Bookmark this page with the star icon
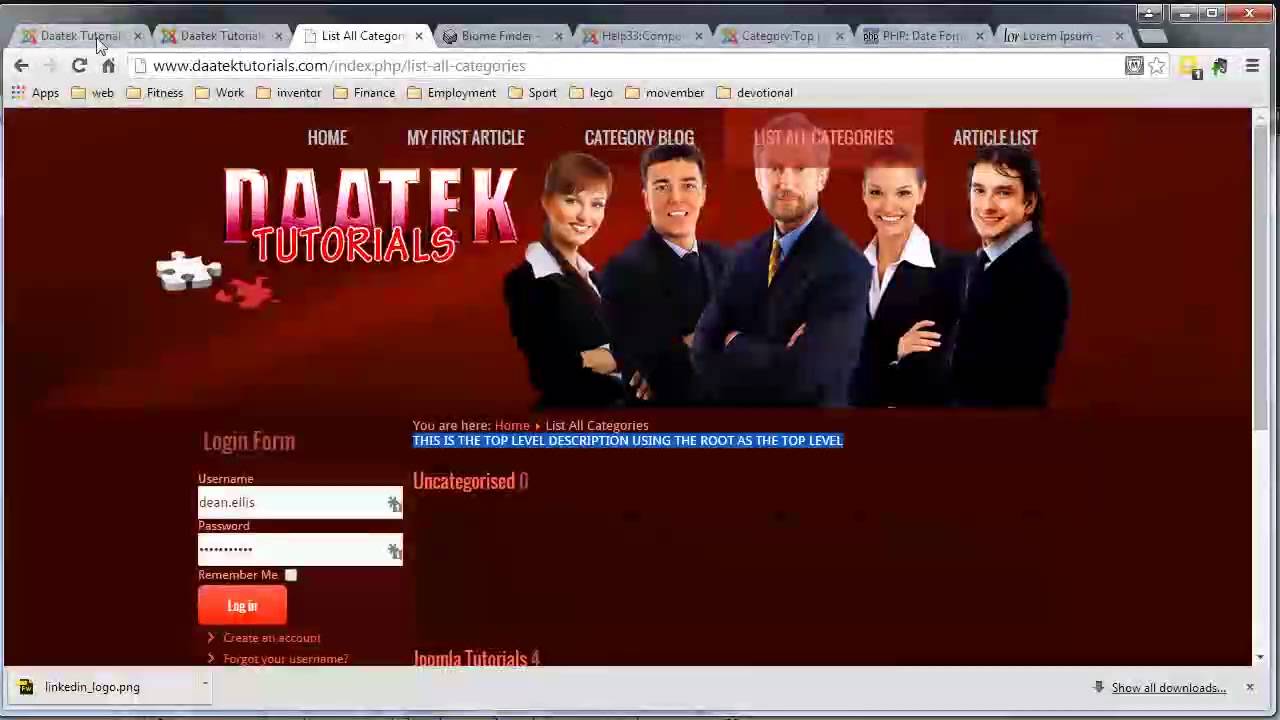The image size is (1280, 720). point(1157,66)
